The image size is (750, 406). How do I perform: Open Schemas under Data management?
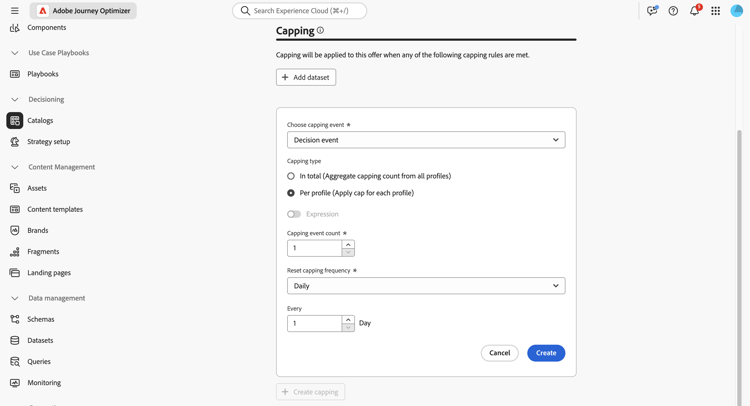tap(41, 319)
